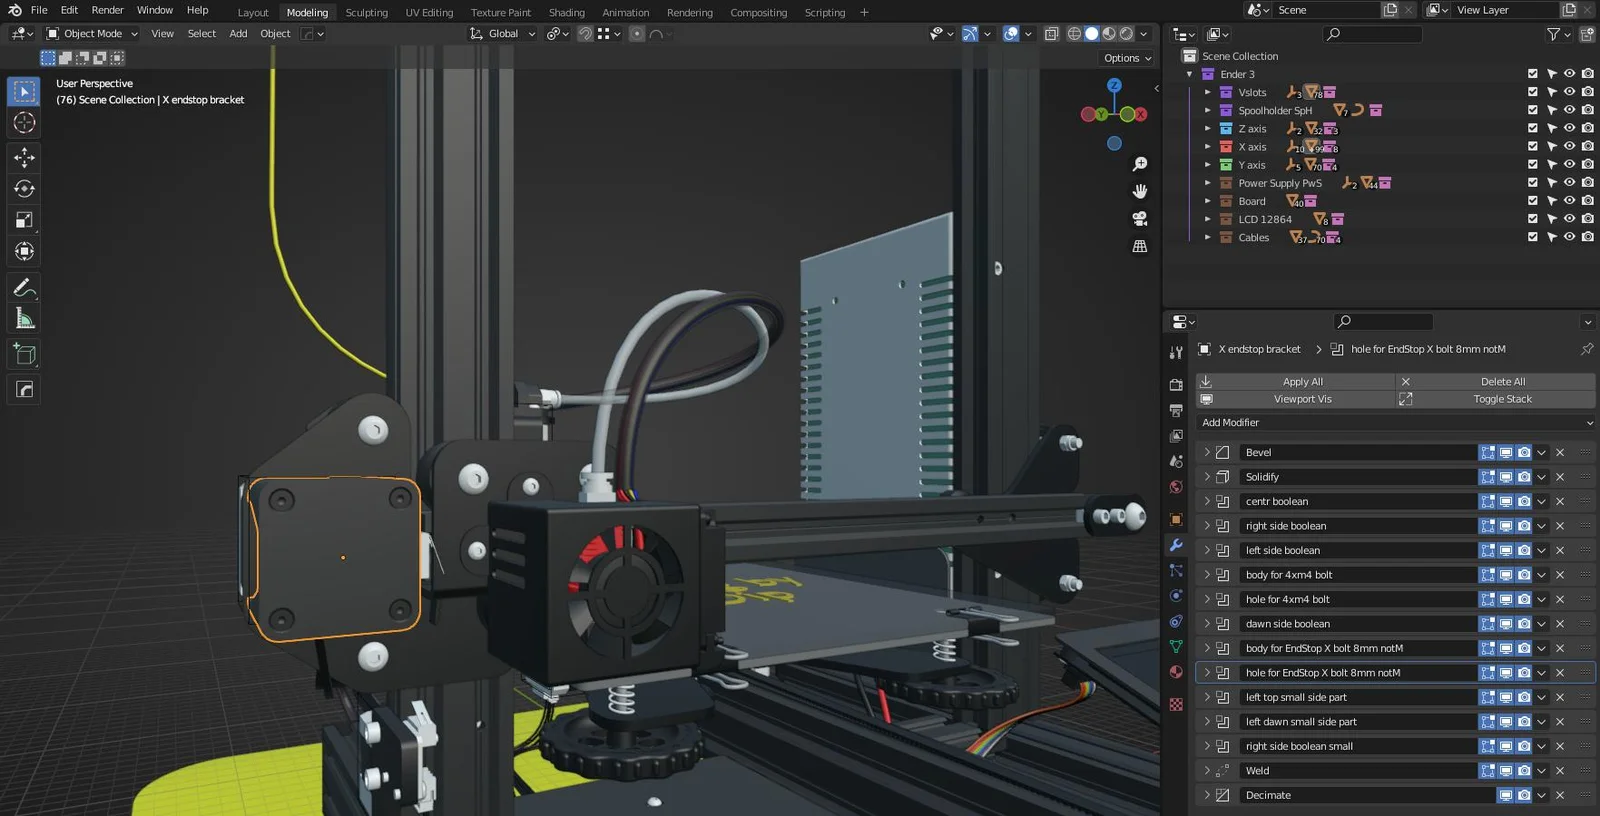Open the Render menu

[107, 10]
